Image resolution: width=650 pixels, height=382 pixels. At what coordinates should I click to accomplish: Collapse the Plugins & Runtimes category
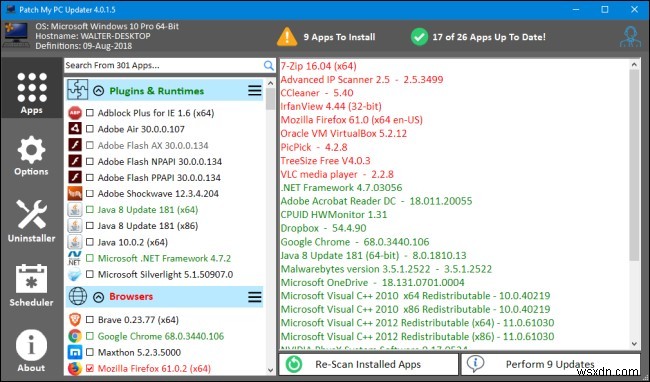pos(98,91)
